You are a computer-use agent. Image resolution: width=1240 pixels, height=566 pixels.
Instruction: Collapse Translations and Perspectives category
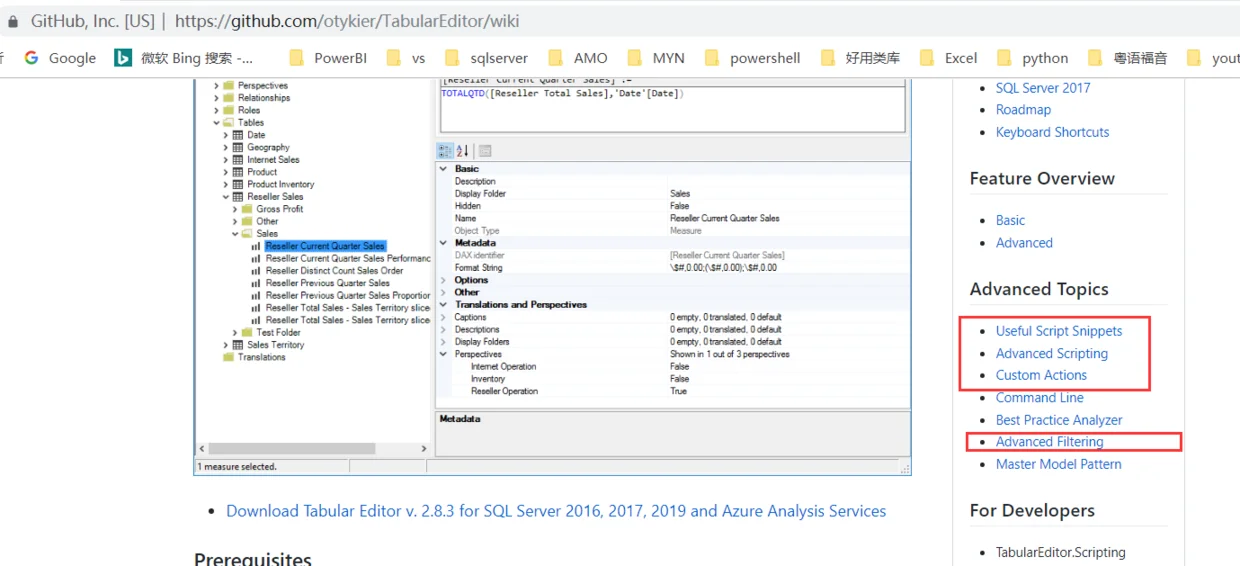pyautogui.click(x=444, y=305)
